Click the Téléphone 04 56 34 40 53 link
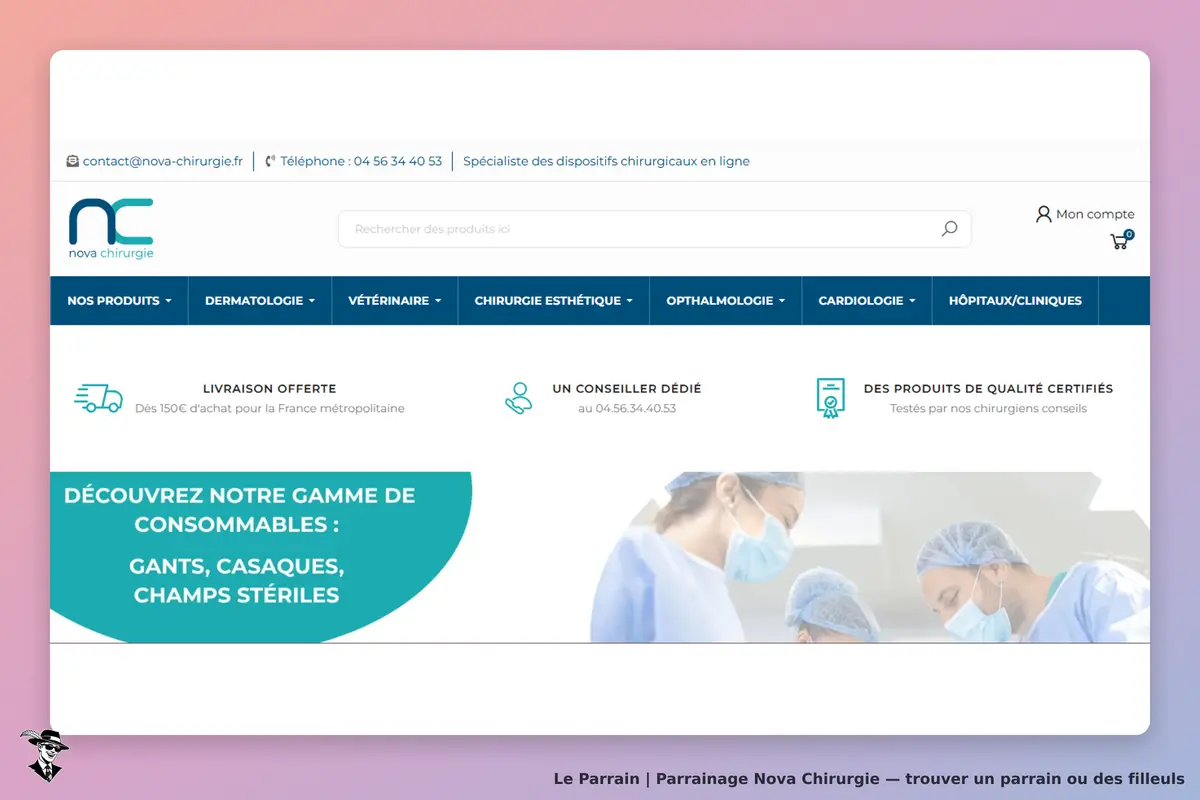The image size is (1200, 800). [x=361, y=161]
